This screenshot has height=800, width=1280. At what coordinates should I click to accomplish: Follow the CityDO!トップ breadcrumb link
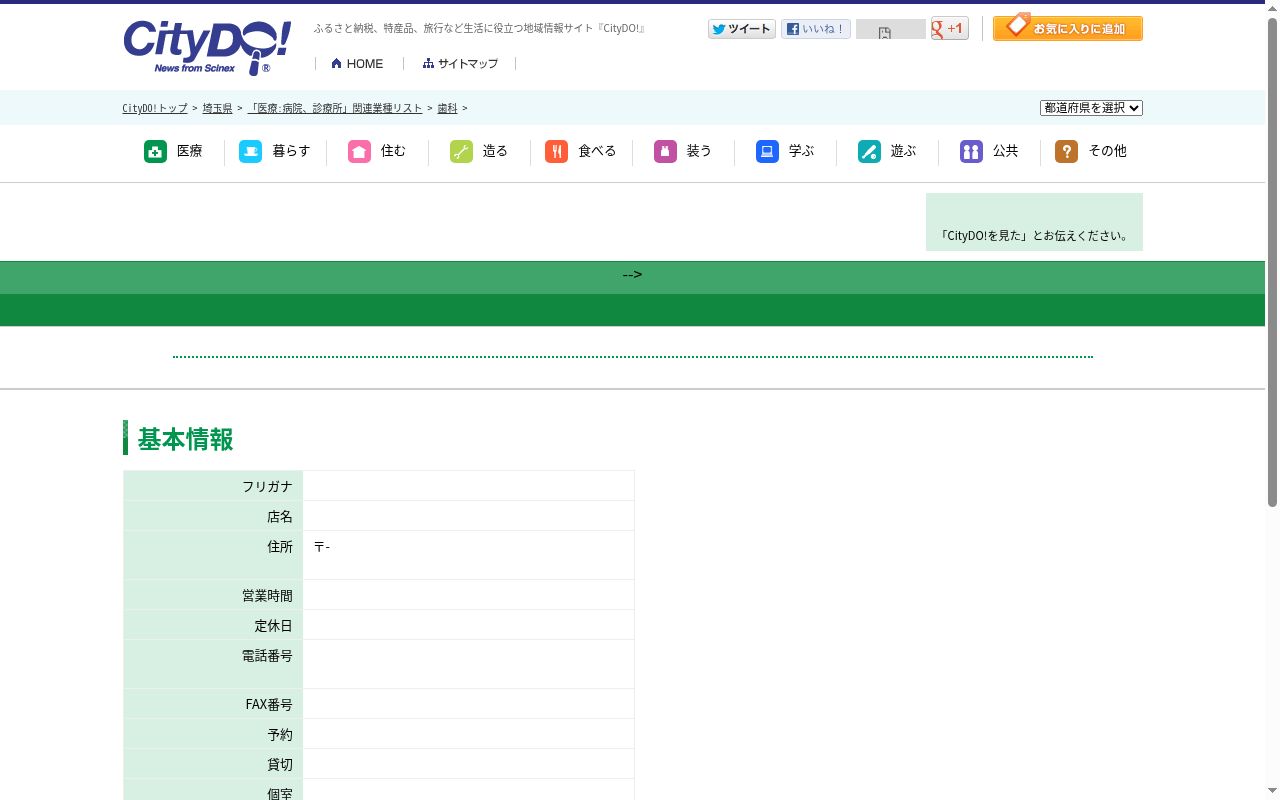155,108
